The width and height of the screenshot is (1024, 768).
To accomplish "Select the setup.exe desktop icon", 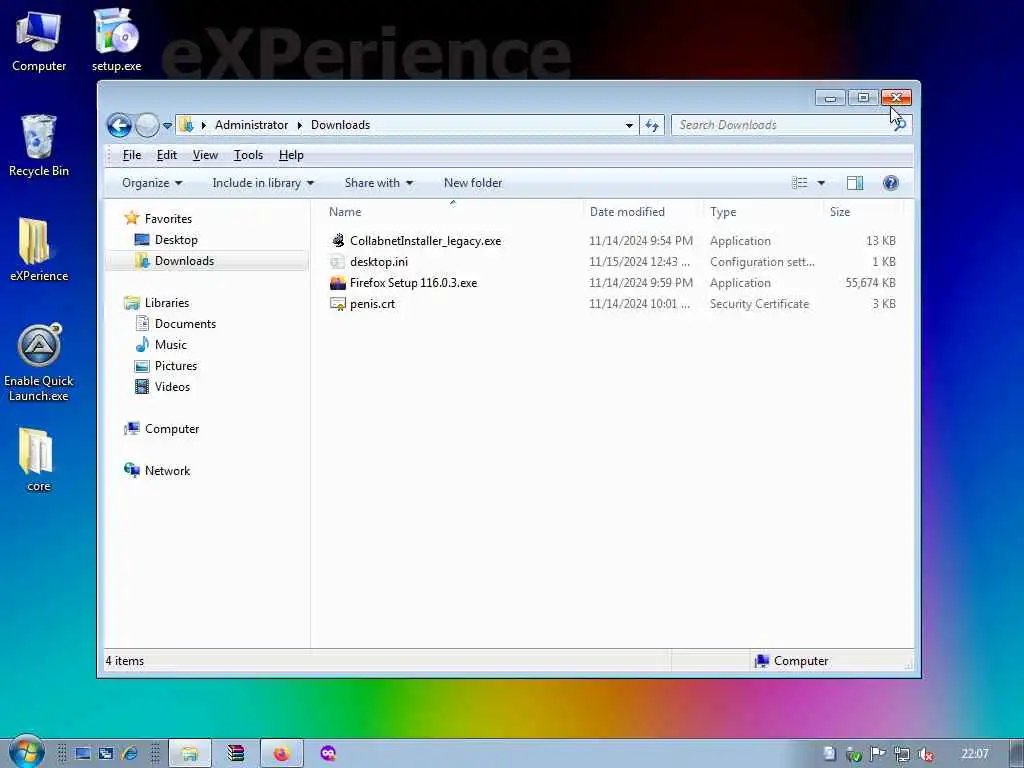I will tap(116, 40).
